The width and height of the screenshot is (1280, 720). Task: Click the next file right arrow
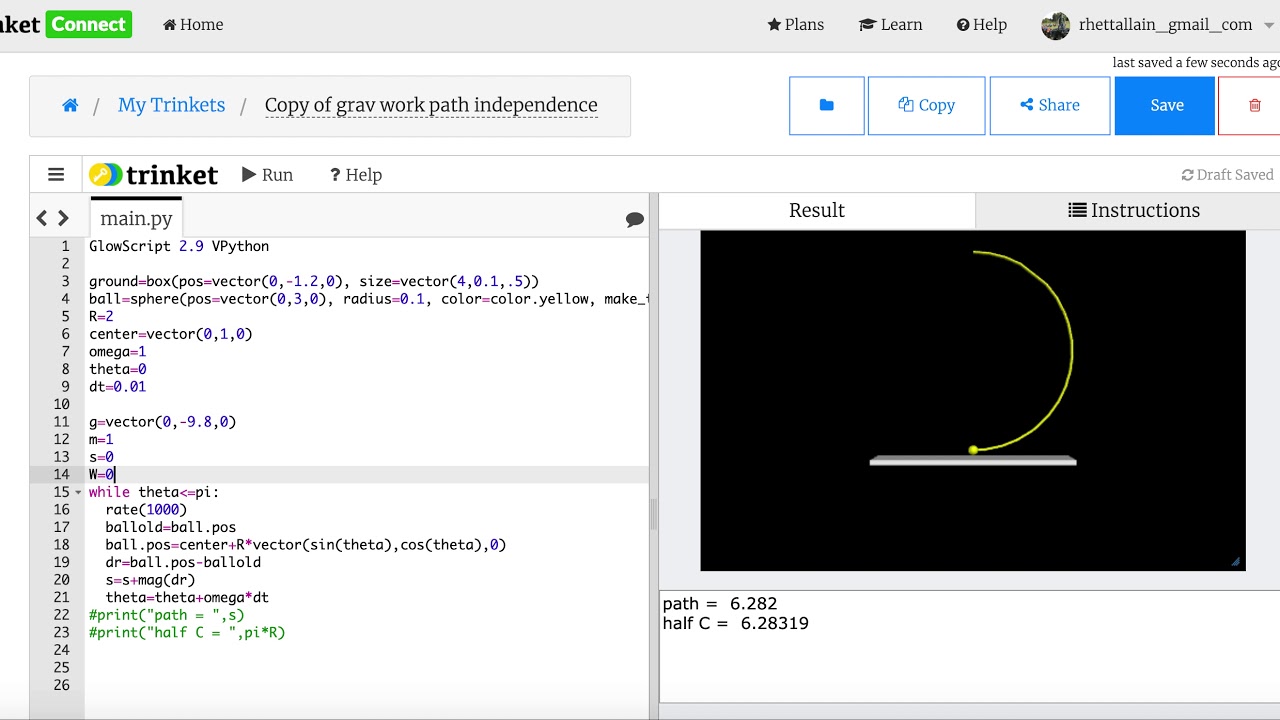point(63,218)
